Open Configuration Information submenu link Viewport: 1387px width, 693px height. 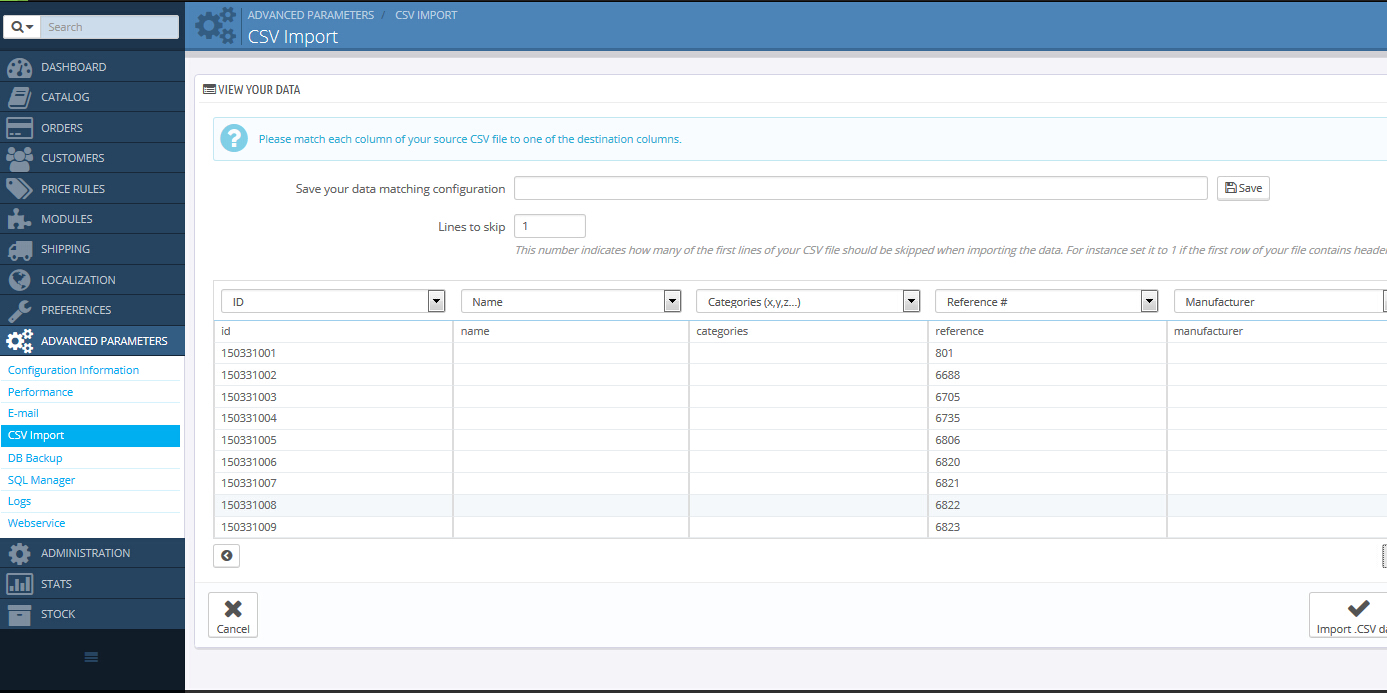73,370
